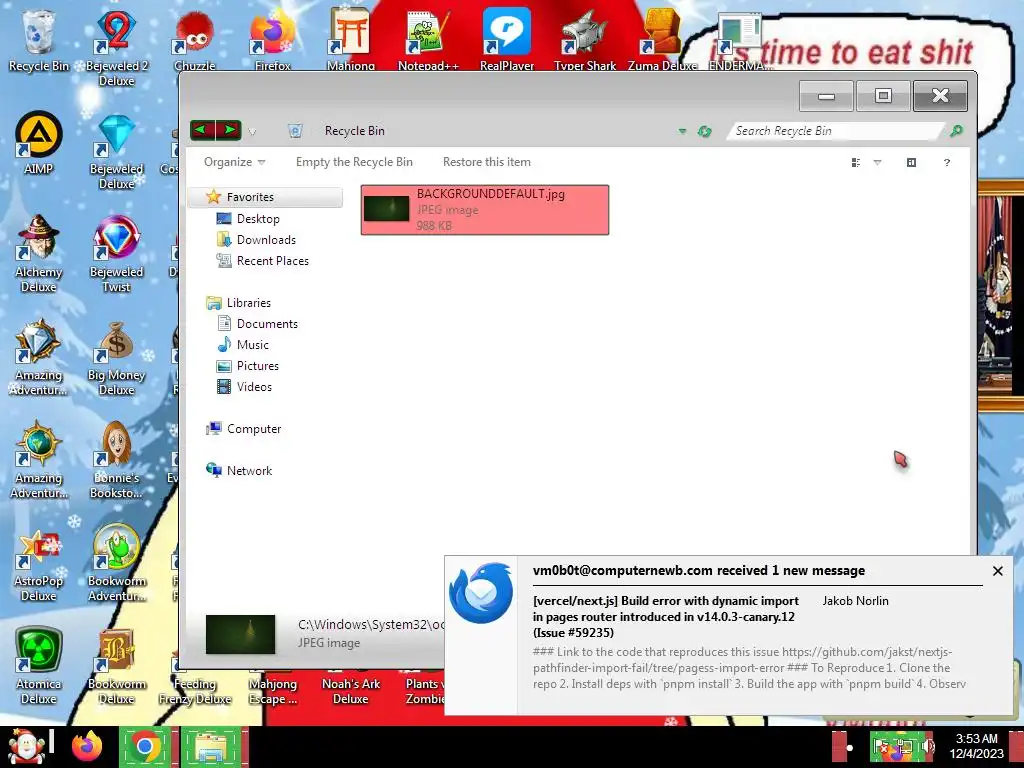Click the Santa Start button

[x=26, y=747]
